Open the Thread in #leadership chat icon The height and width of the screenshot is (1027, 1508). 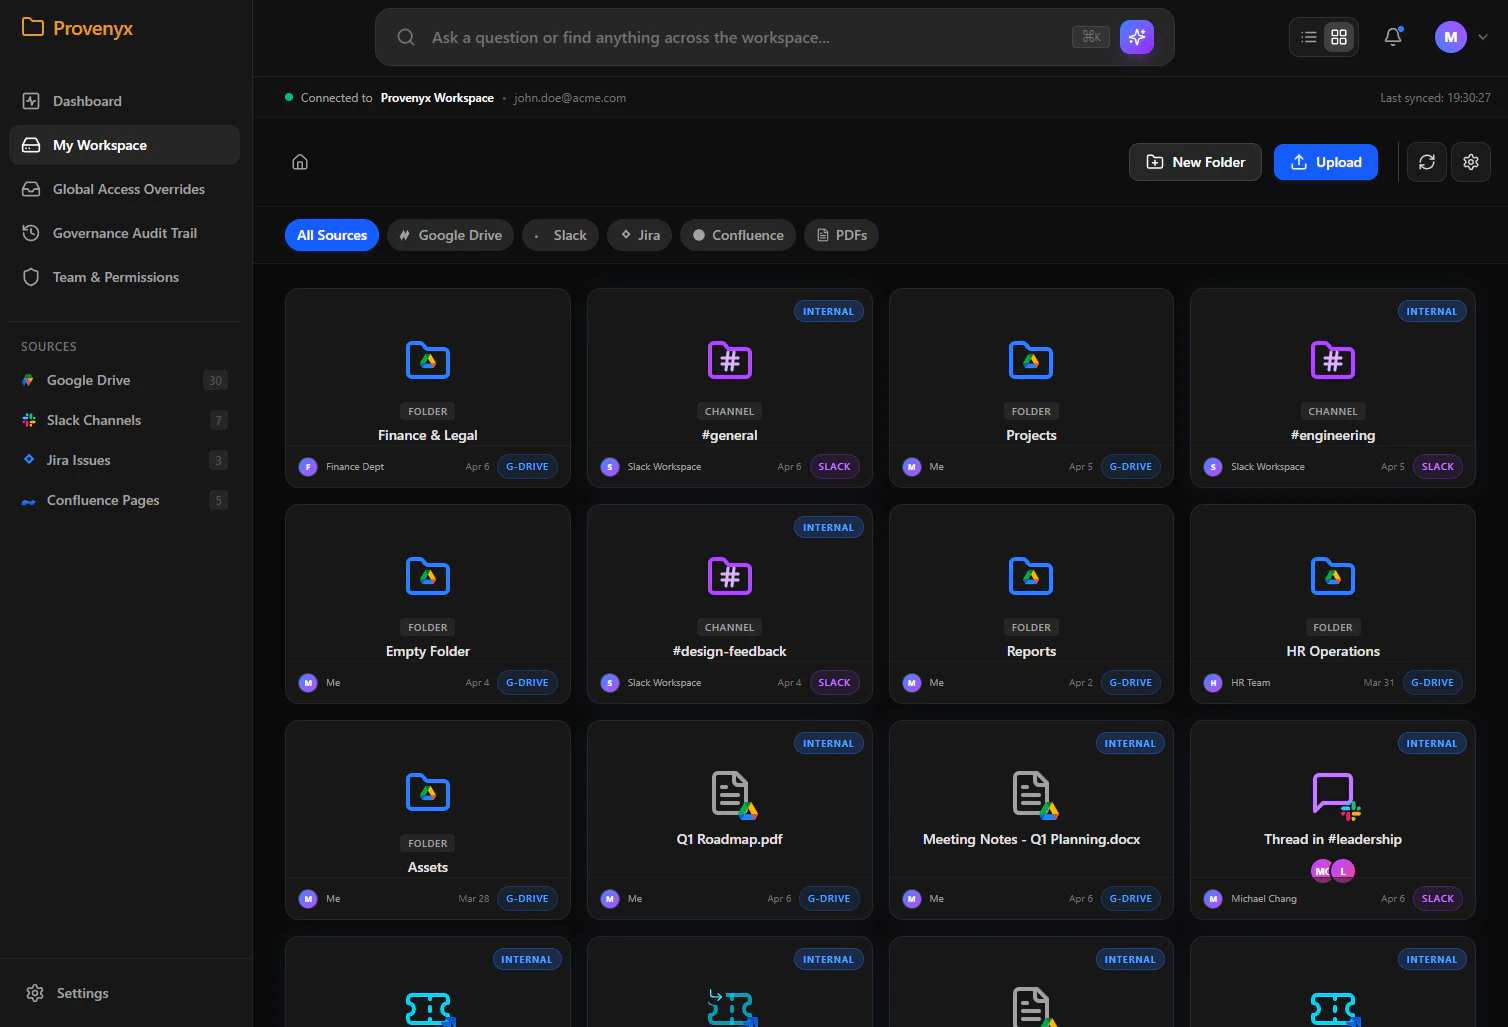pos(1335,795)
